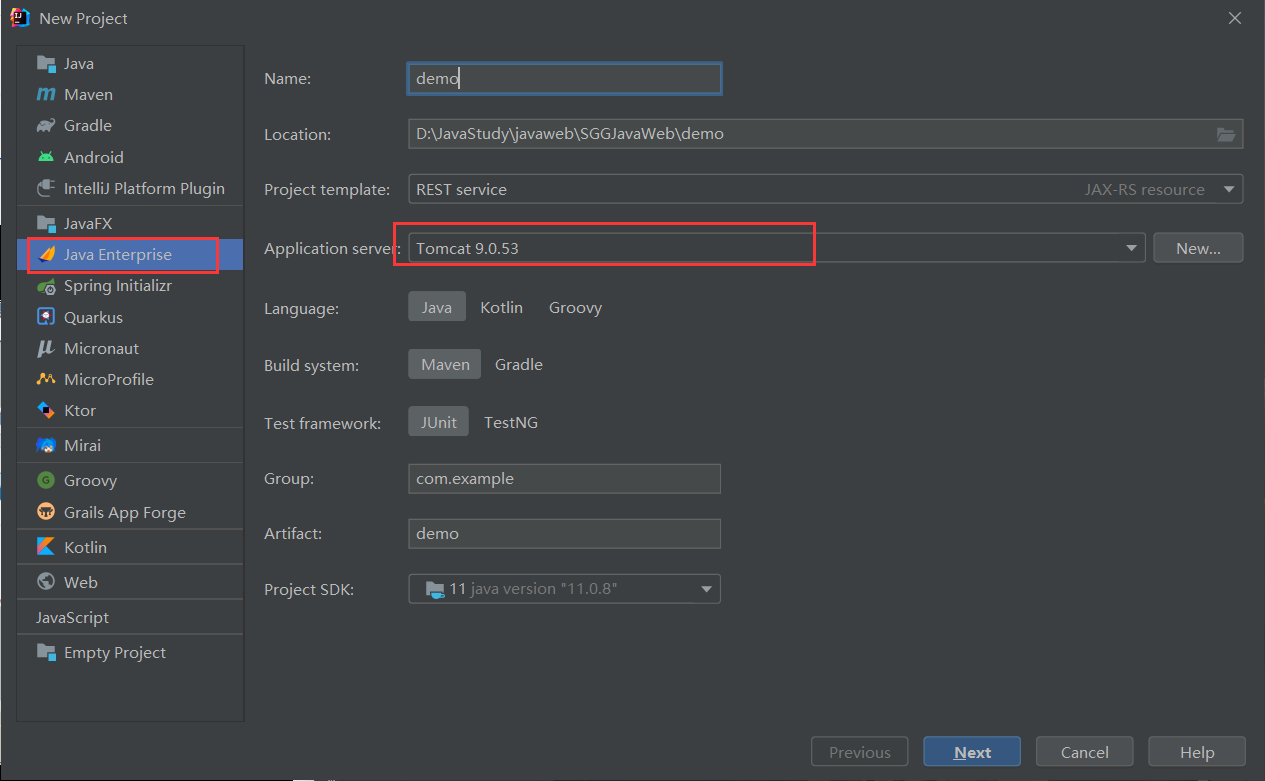The width and height of the screenshot is (1265, 781).
Task: Select the Ktor icon
Action: pos(46,410)
